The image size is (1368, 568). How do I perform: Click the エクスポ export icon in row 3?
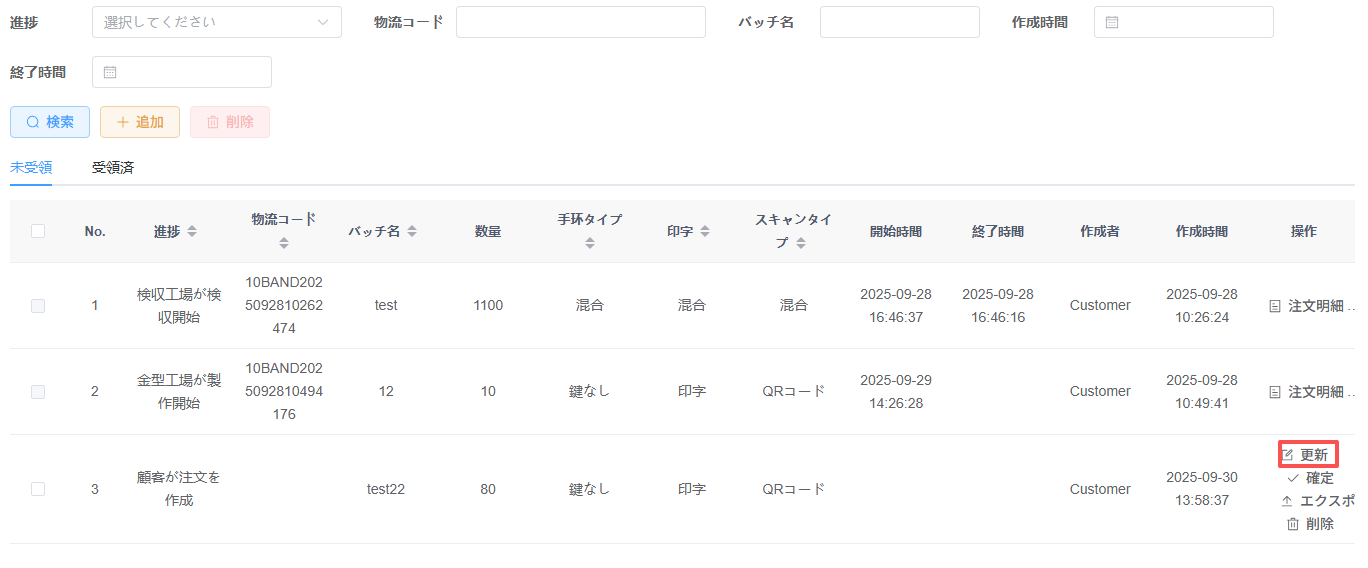1287,501
